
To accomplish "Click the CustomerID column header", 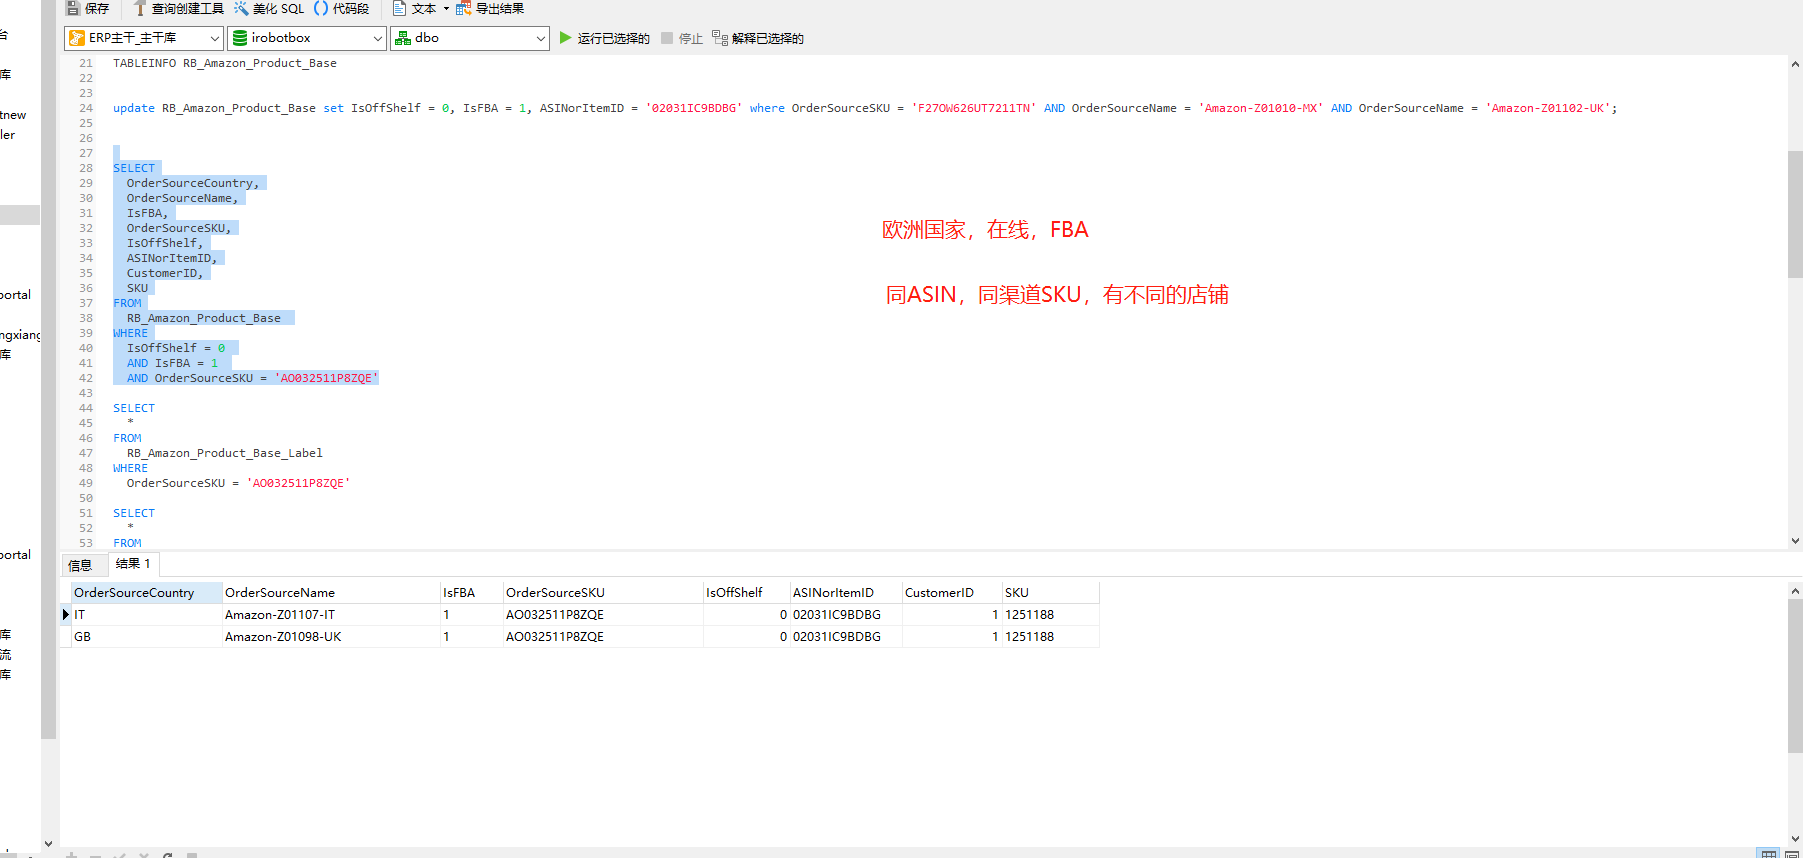I will pos(952,593).
